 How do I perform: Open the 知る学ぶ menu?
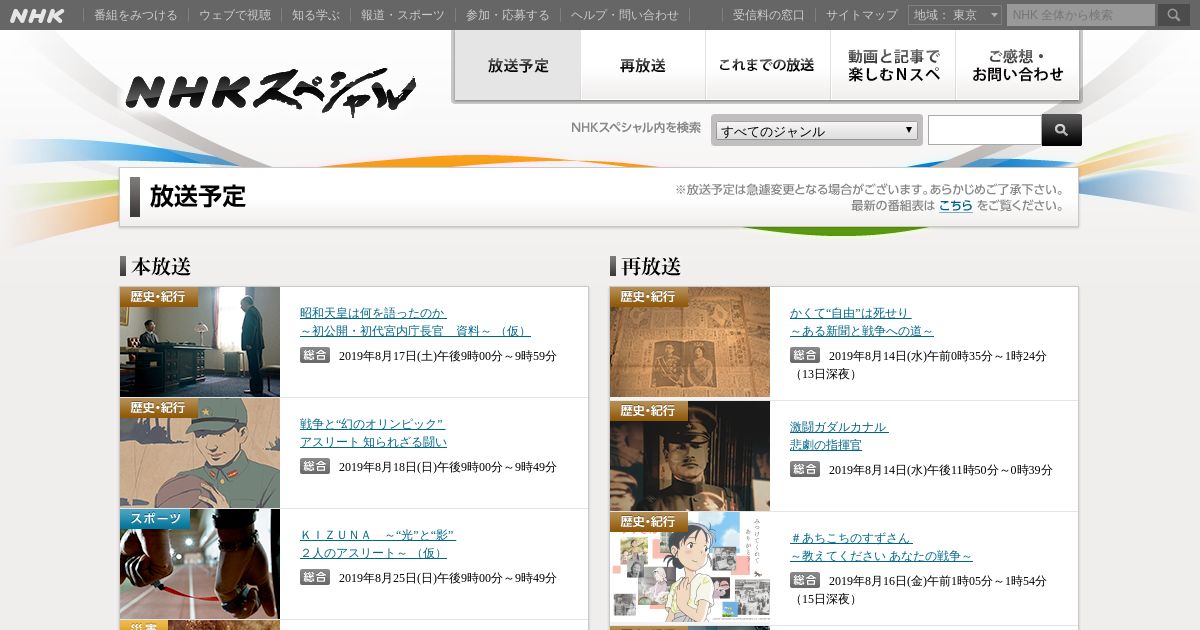coord(316,15)
